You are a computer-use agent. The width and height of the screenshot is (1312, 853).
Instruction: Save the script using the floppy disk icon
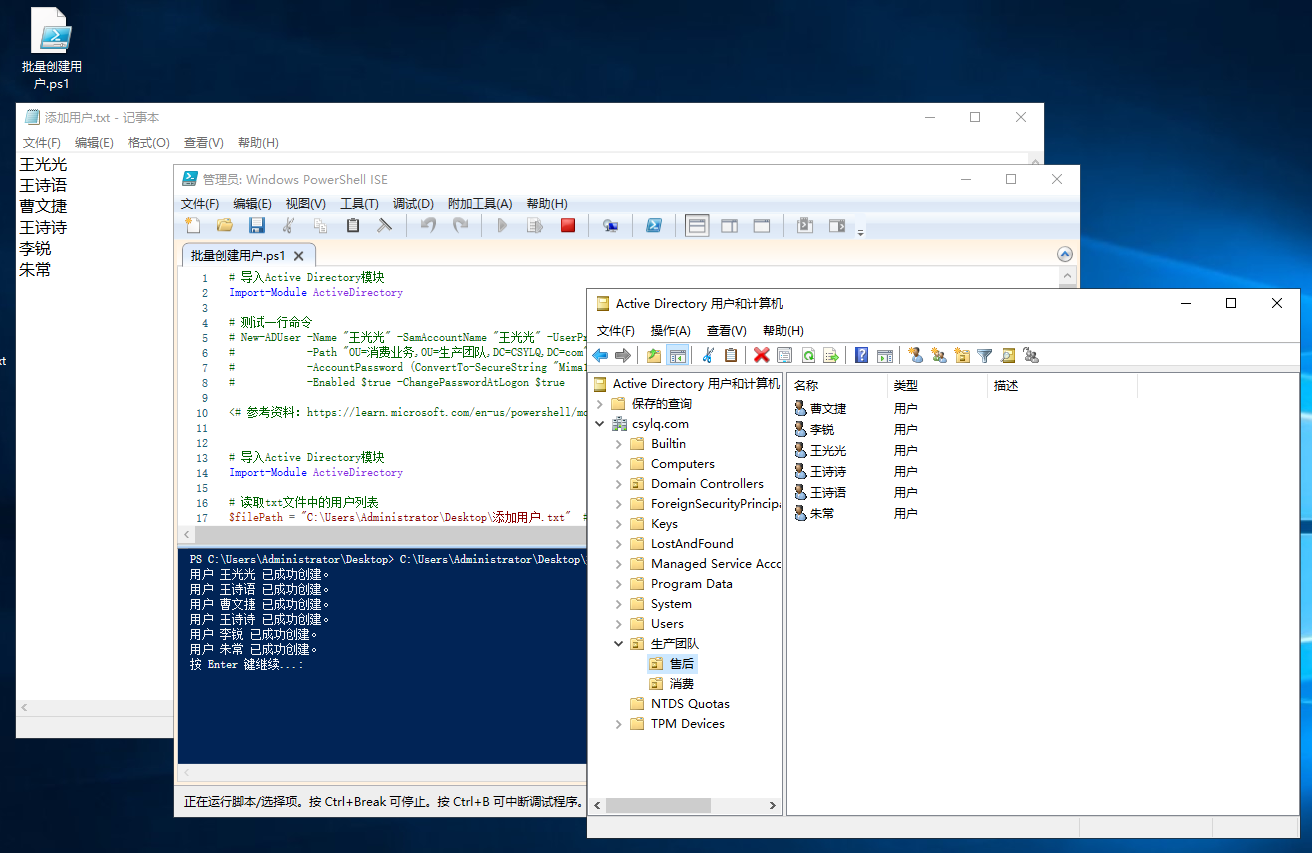(257, 226)
